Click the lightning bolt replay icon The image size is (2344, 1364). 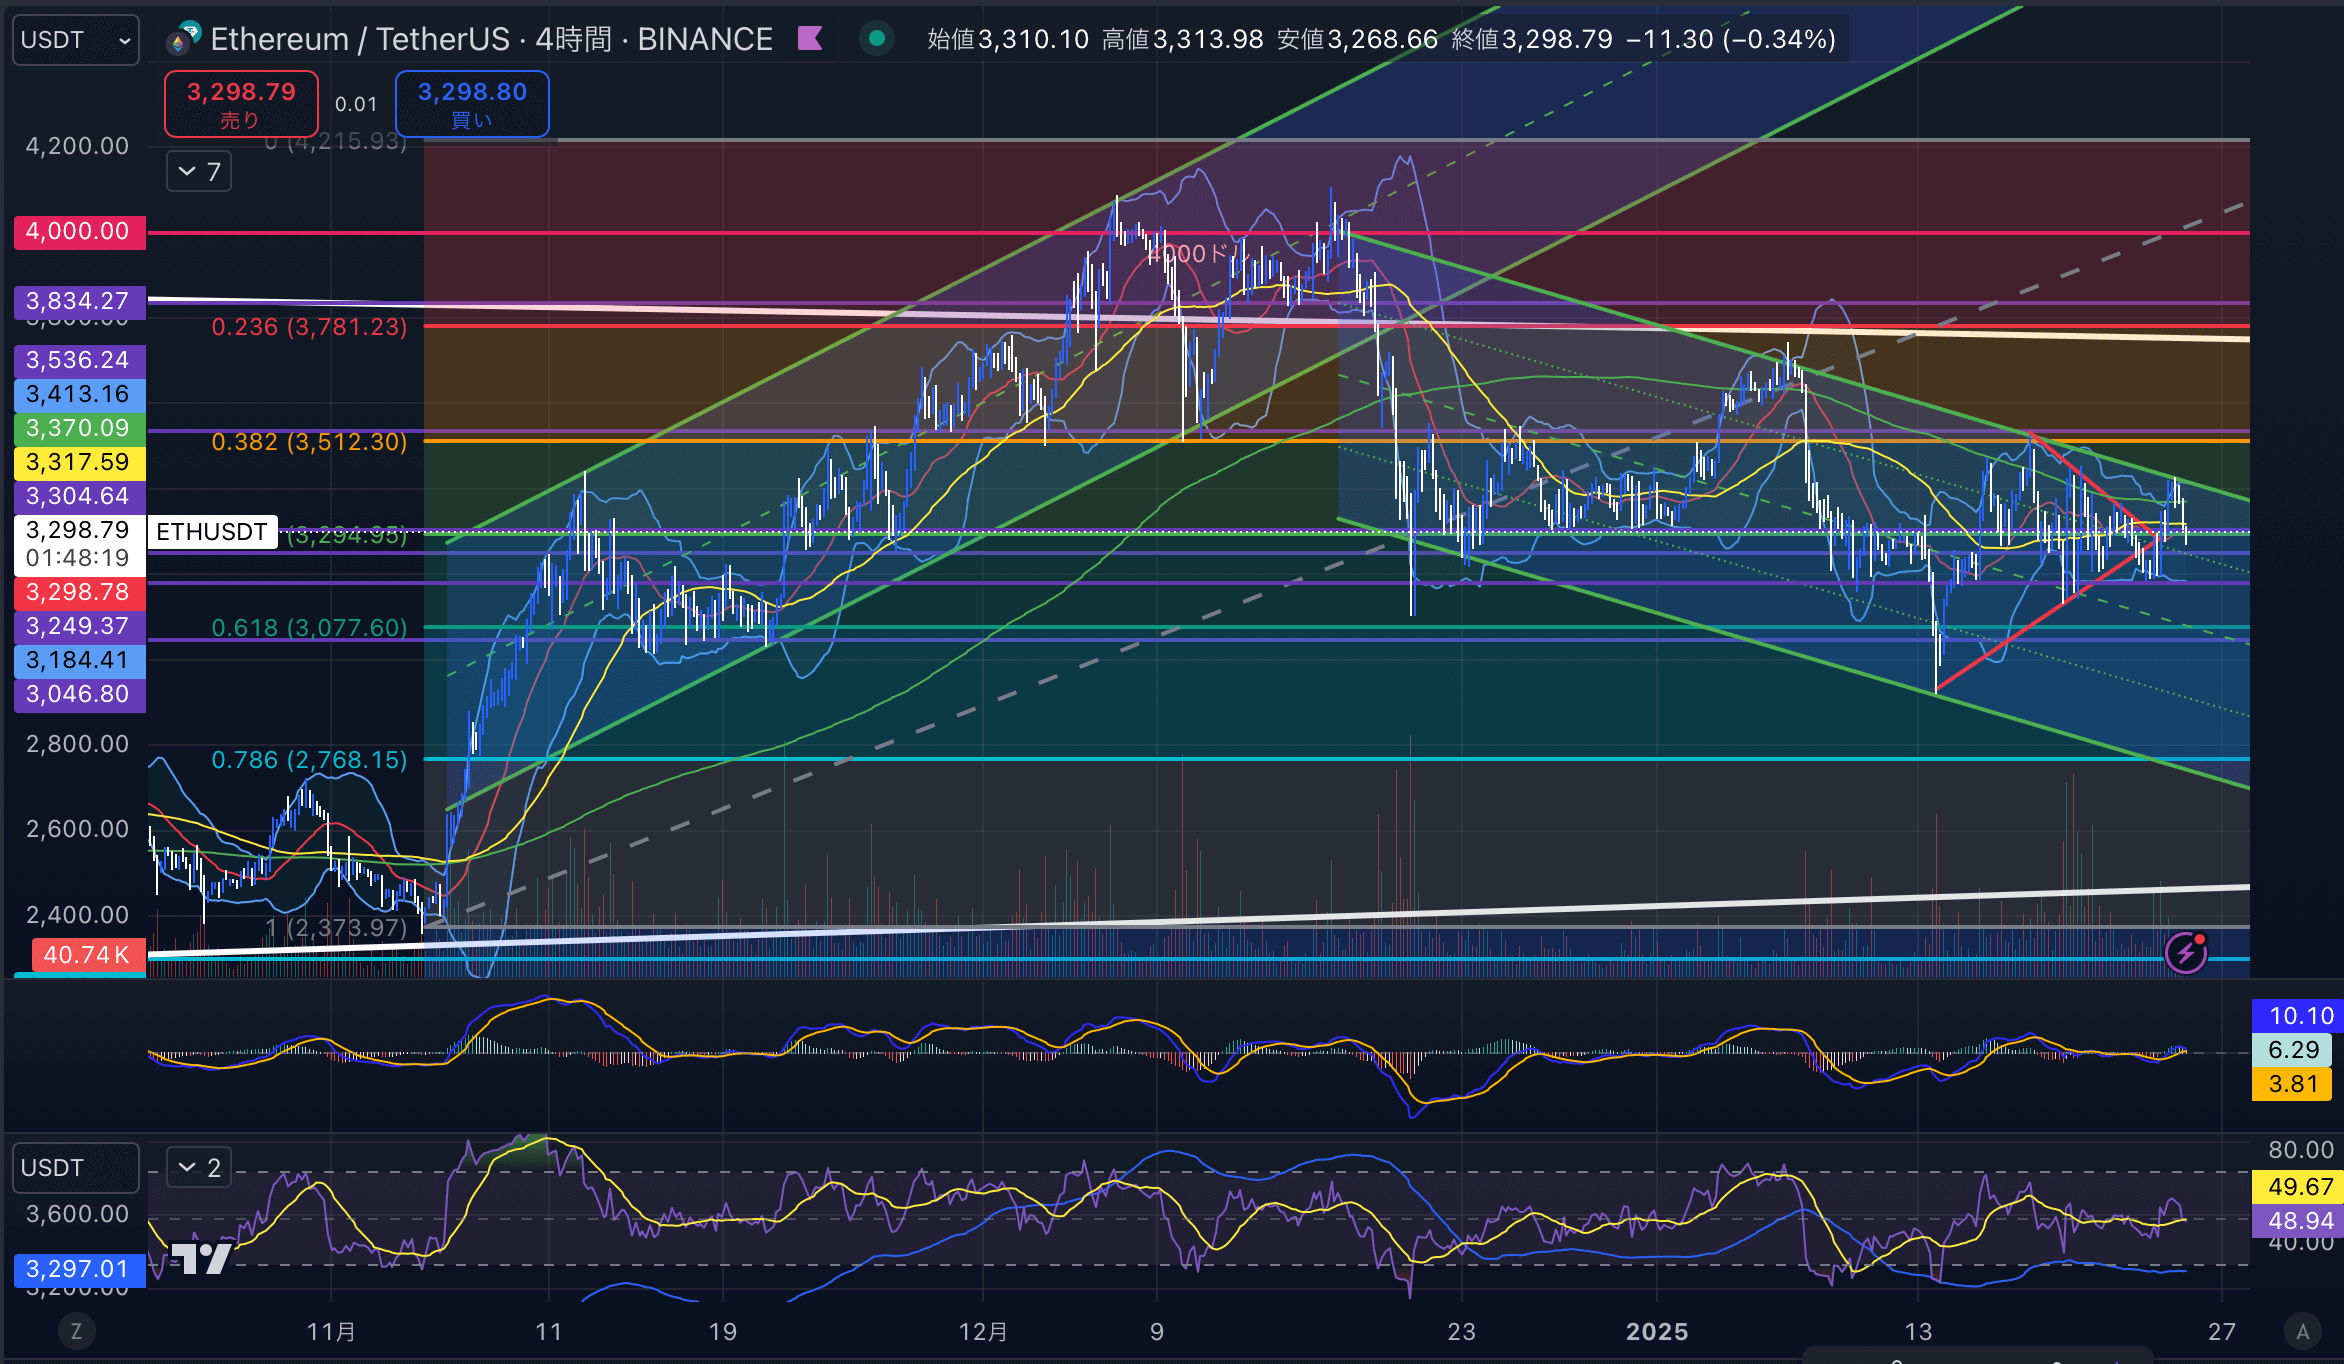[2187, 952]
